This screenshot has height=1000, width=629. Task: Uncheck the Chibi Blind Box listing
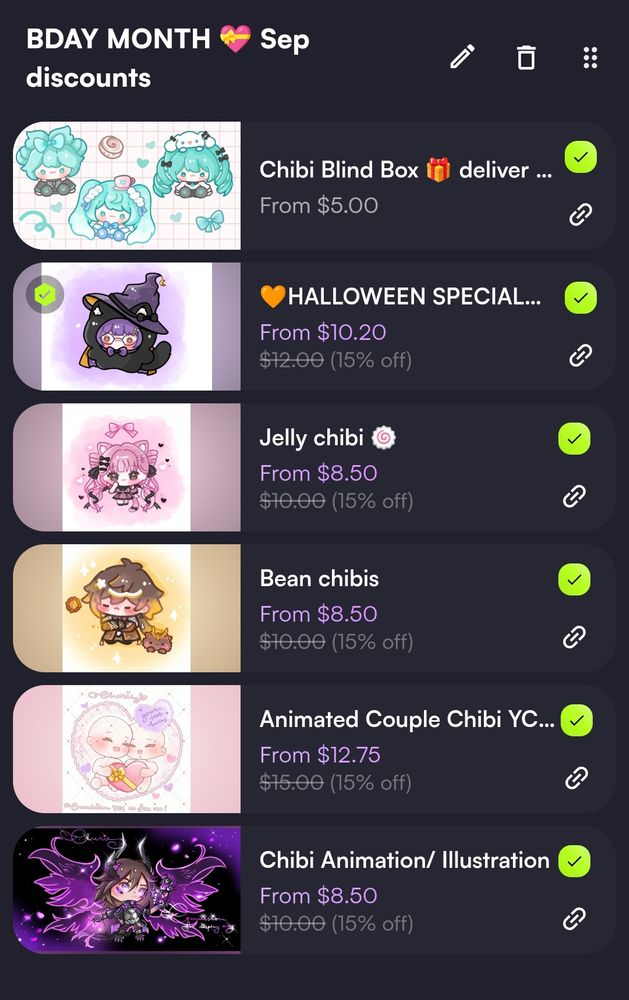tap(581, 157)
